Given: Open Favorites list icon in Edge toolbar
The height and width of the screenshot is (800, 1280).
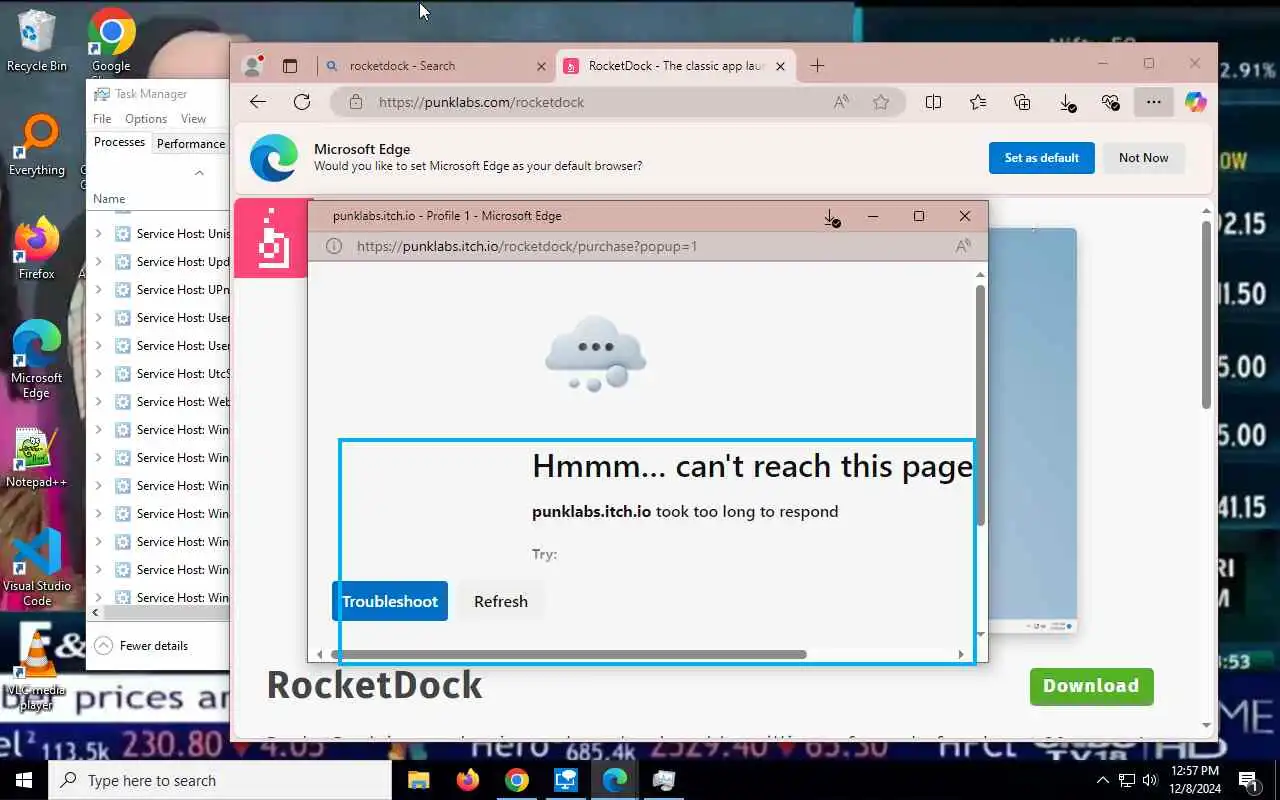Looking at the screenshot, I should 978,102.
